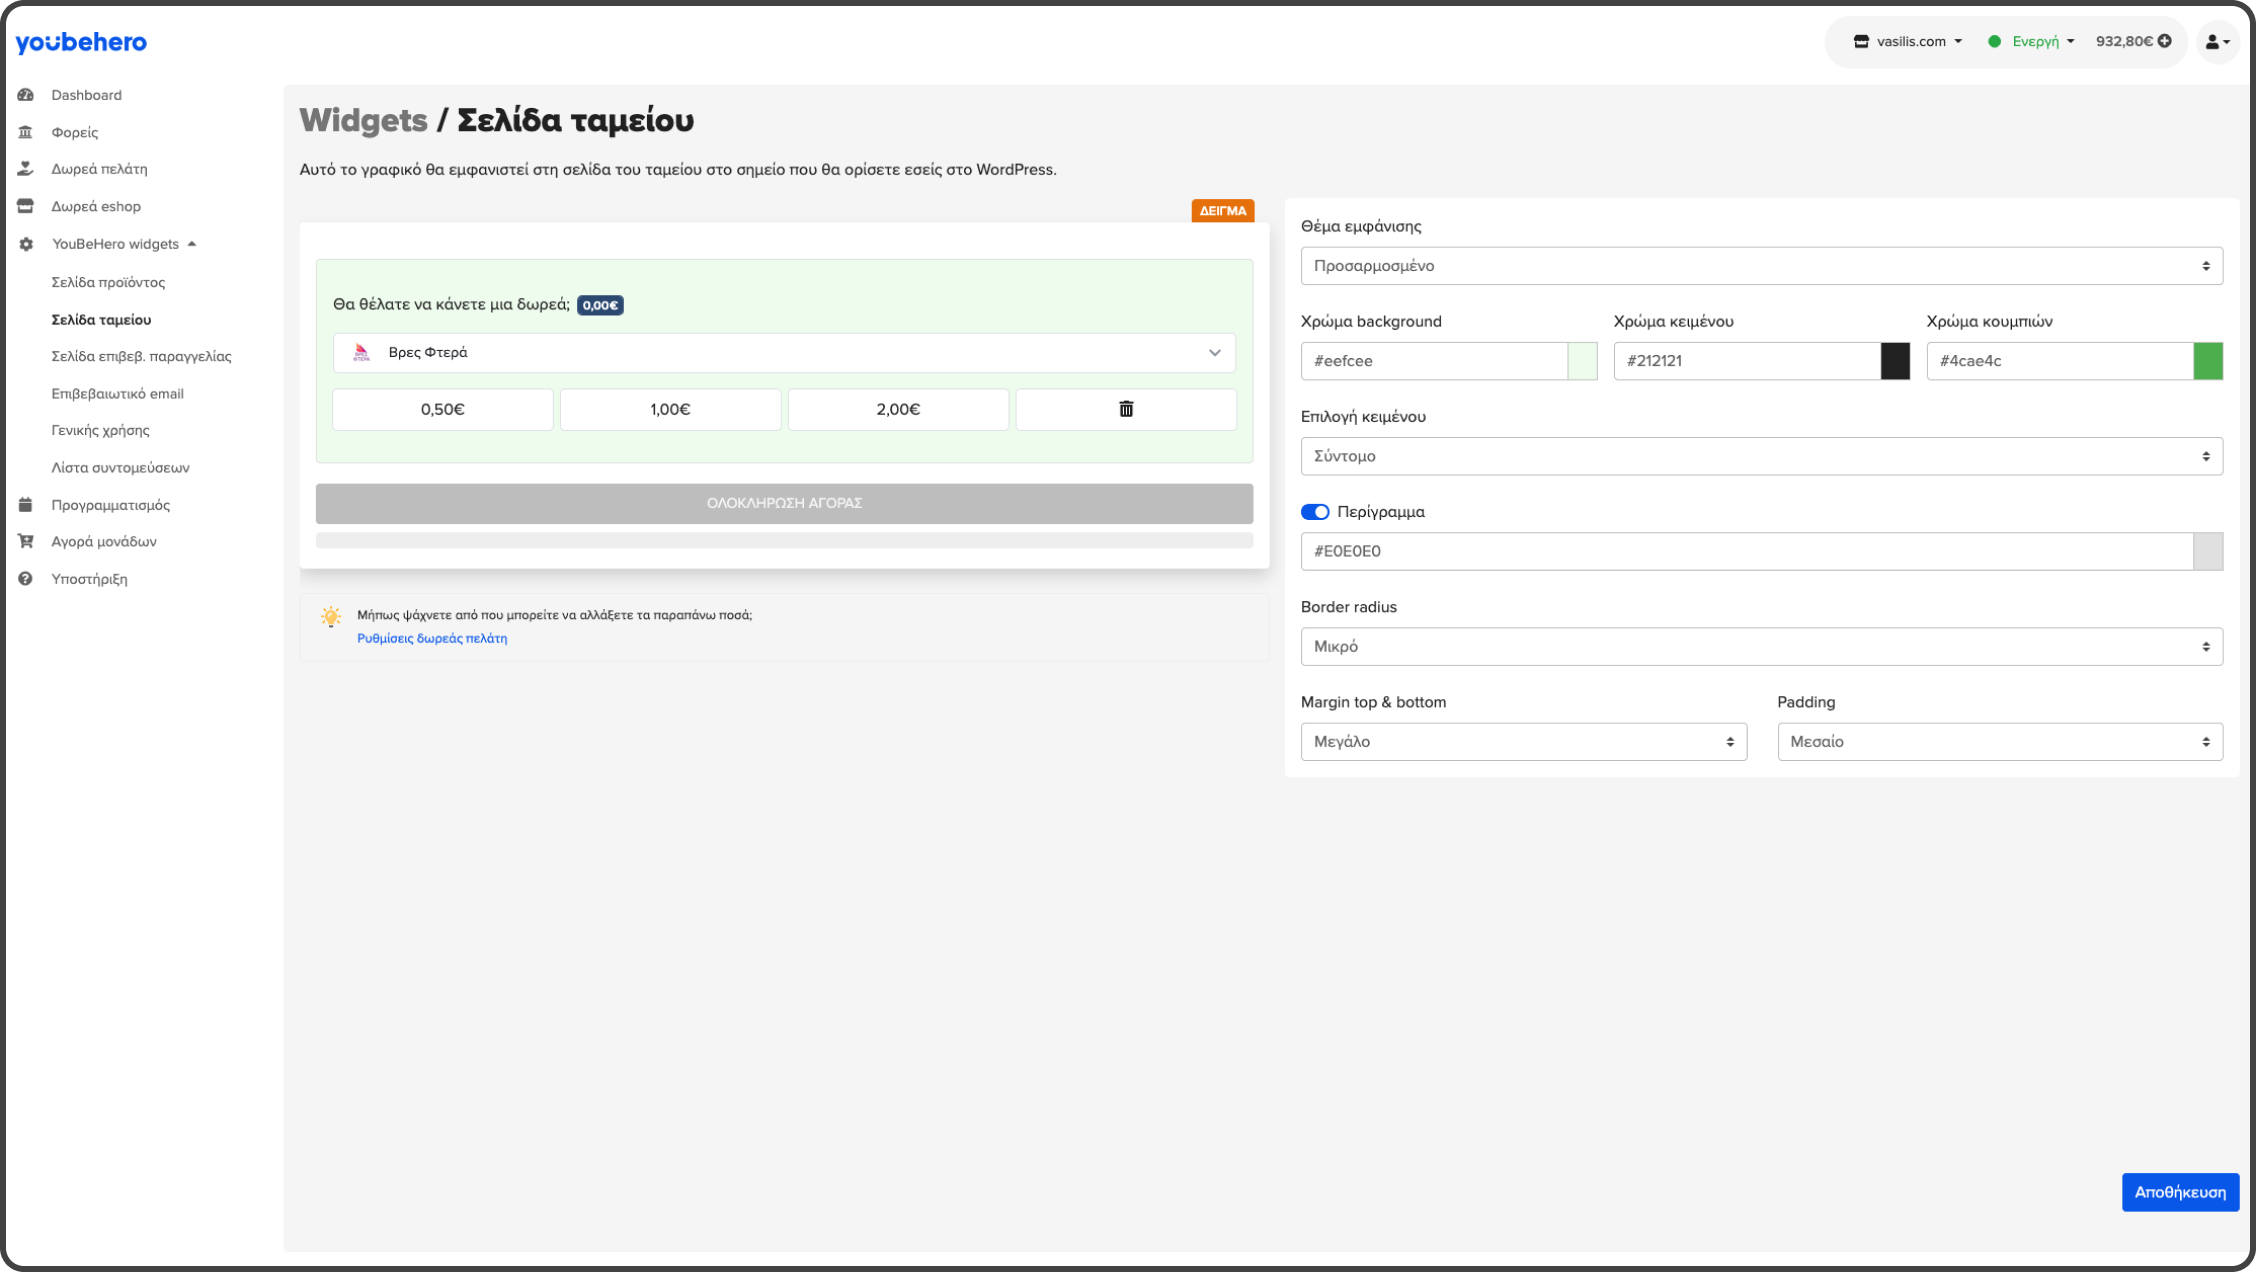The image size is (2256, 1272).
Task: Open the Ρυθμίσεις δωρεάς πελάτη link
Action: click(432, 638)
